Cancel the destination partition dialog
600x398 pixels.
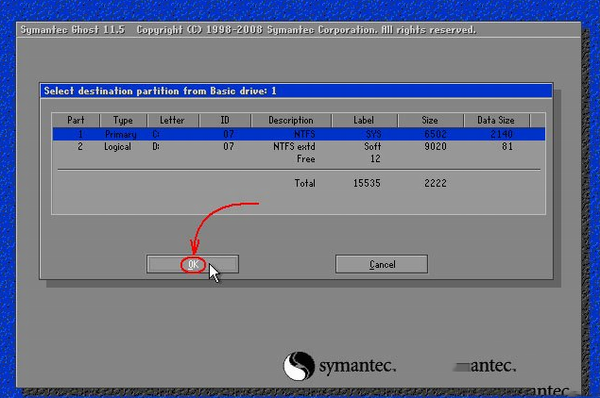382,264
